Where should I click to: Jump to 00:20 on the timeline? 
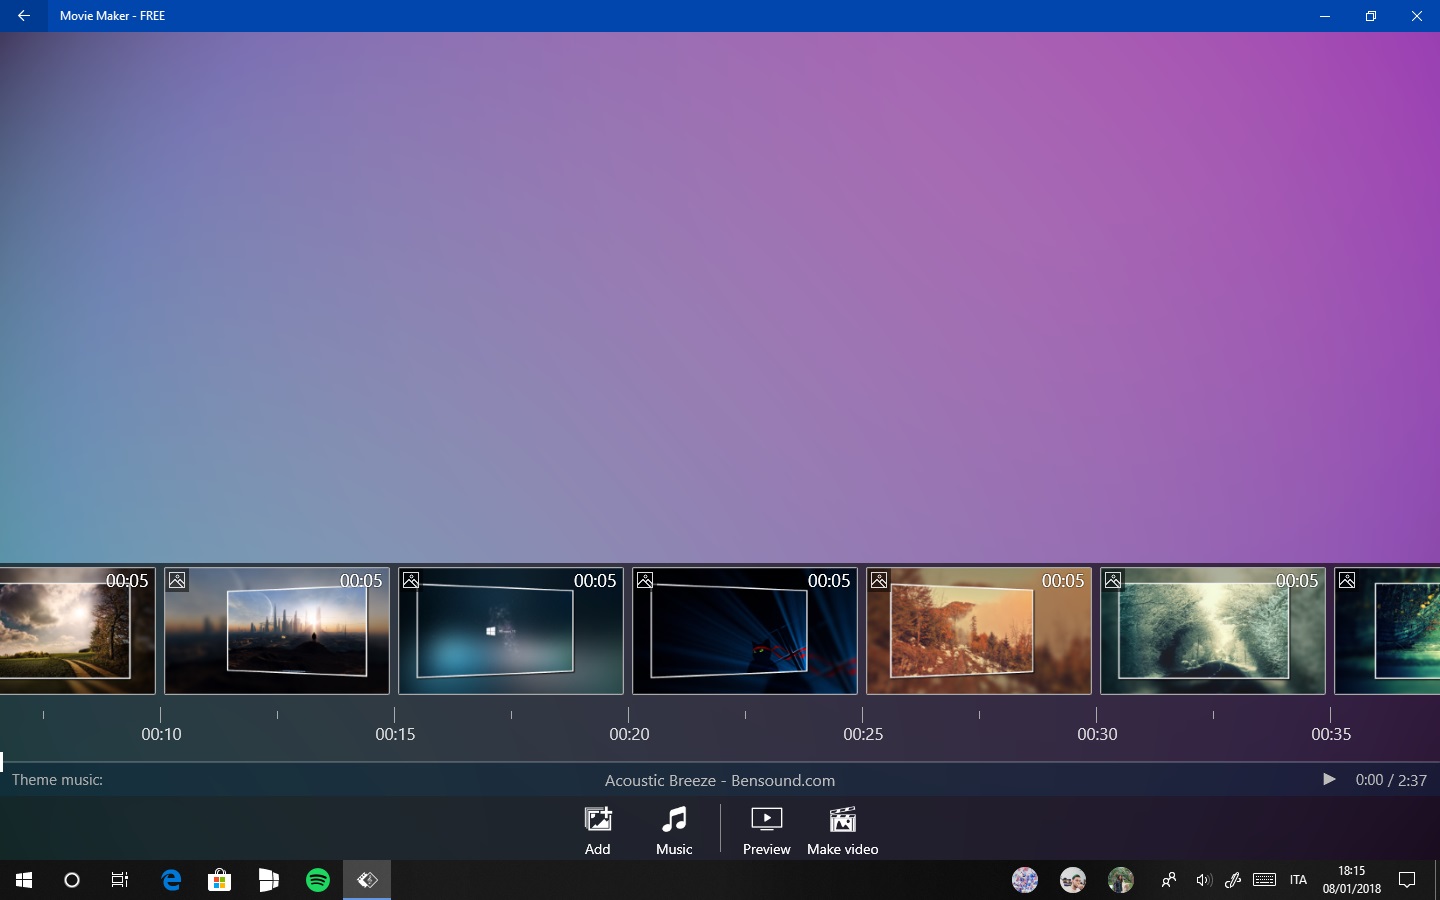pyautogui.click(x=629, y=734)
